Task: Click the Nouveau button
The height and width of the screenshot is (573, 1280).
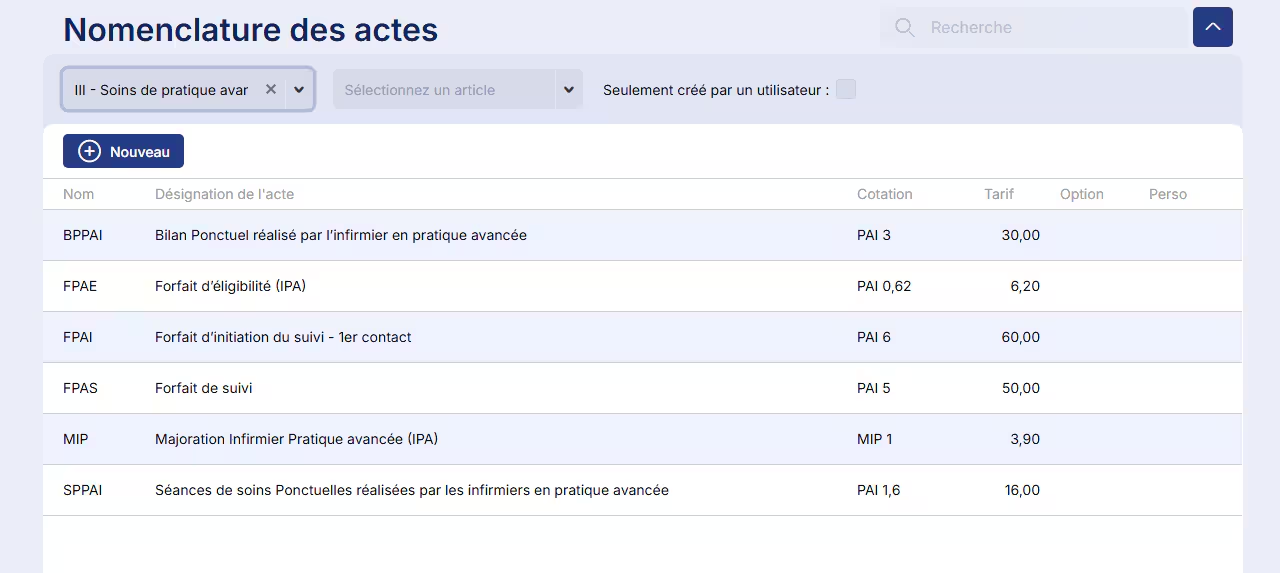Action: 124,152
